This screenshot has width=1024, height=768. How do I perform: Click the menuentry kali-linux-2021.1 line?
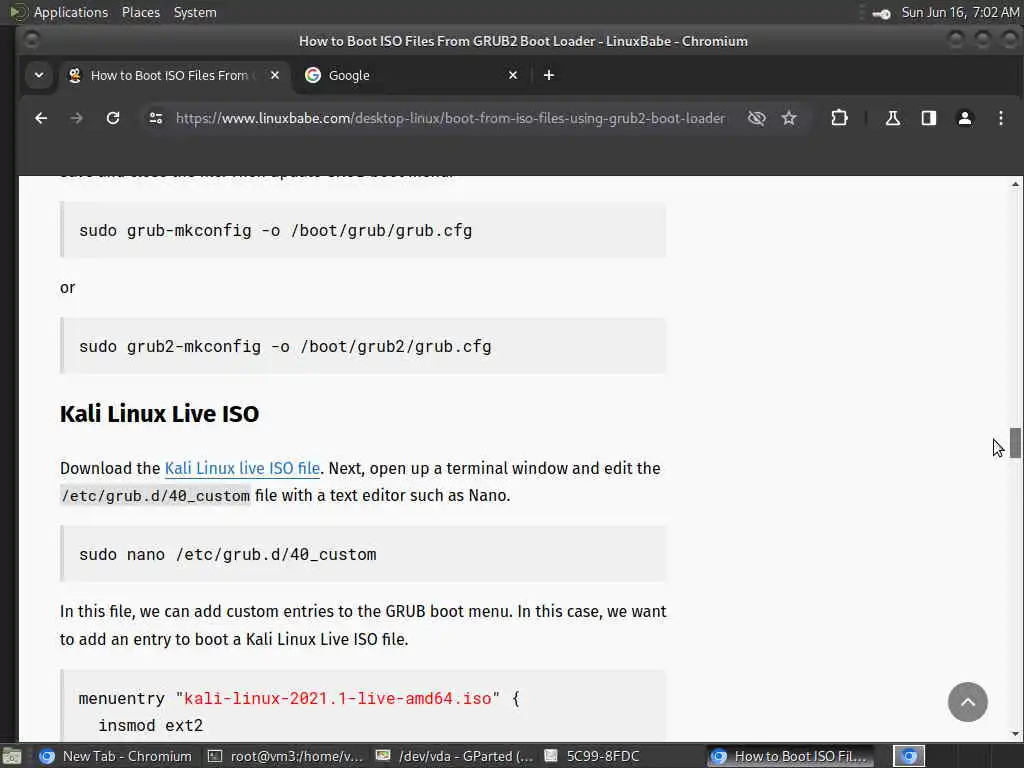pyautogui.click(x=298, y=698)
